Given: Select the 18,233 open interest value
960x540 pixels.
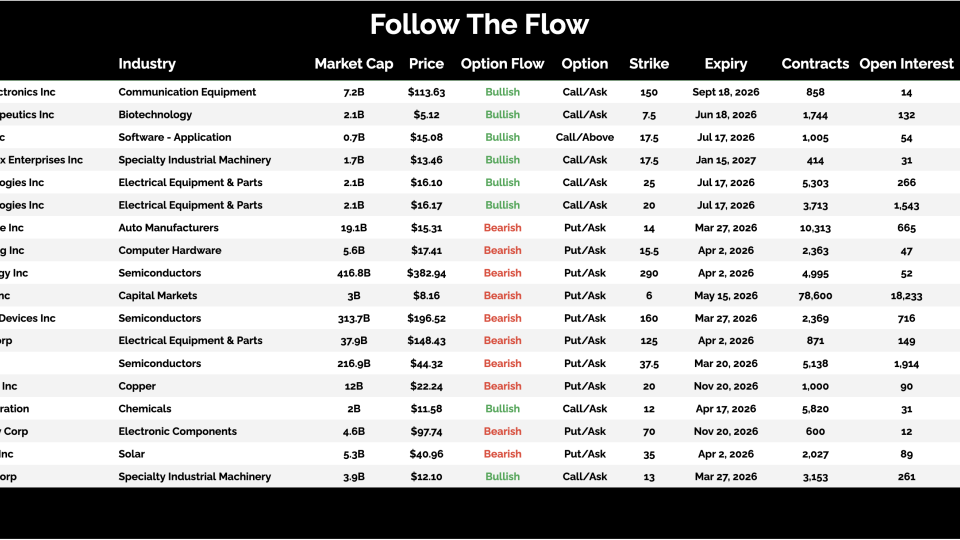Looking at the screenshot, I should 906,296.
